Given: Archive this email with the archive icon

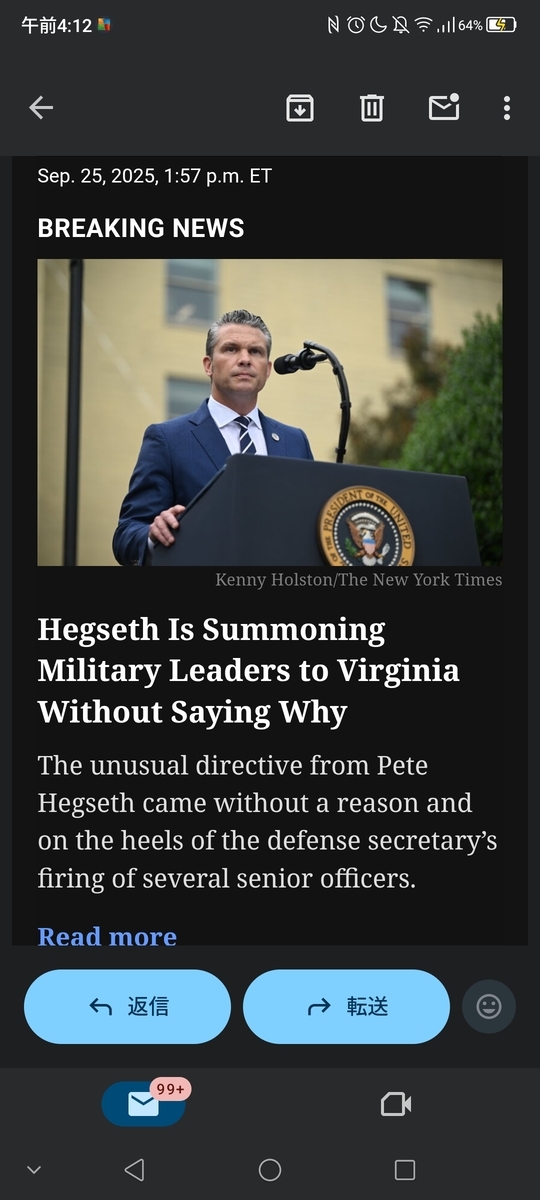Looking at the screenshot, I should [x=300, y=108].
